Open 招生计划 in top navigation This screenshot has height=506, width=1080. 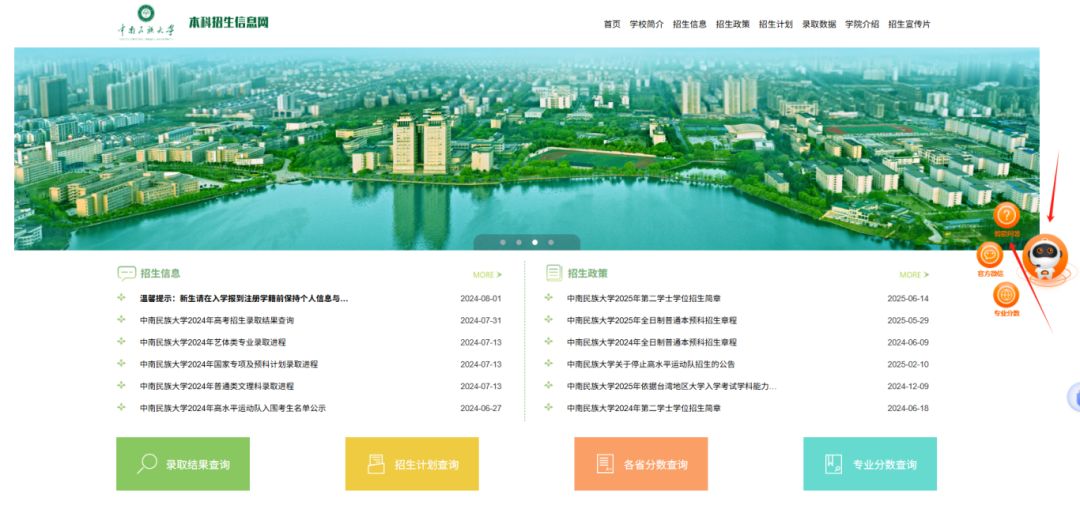(x=775, y=24)
